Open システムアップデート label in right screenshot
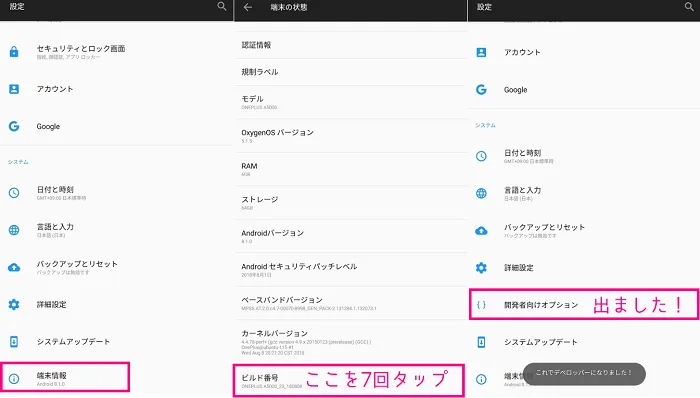Screen dimensions: 700x398 541,342
